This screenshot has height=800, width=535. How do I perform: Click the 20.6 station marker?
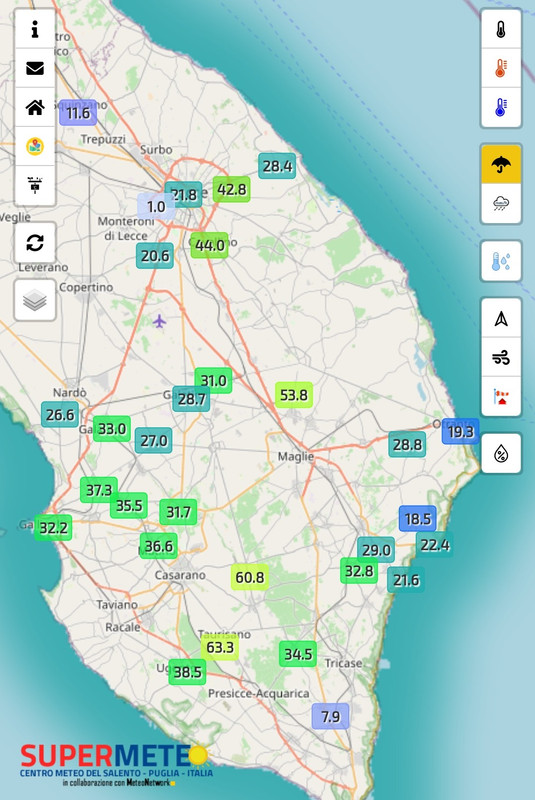[155, 256]
